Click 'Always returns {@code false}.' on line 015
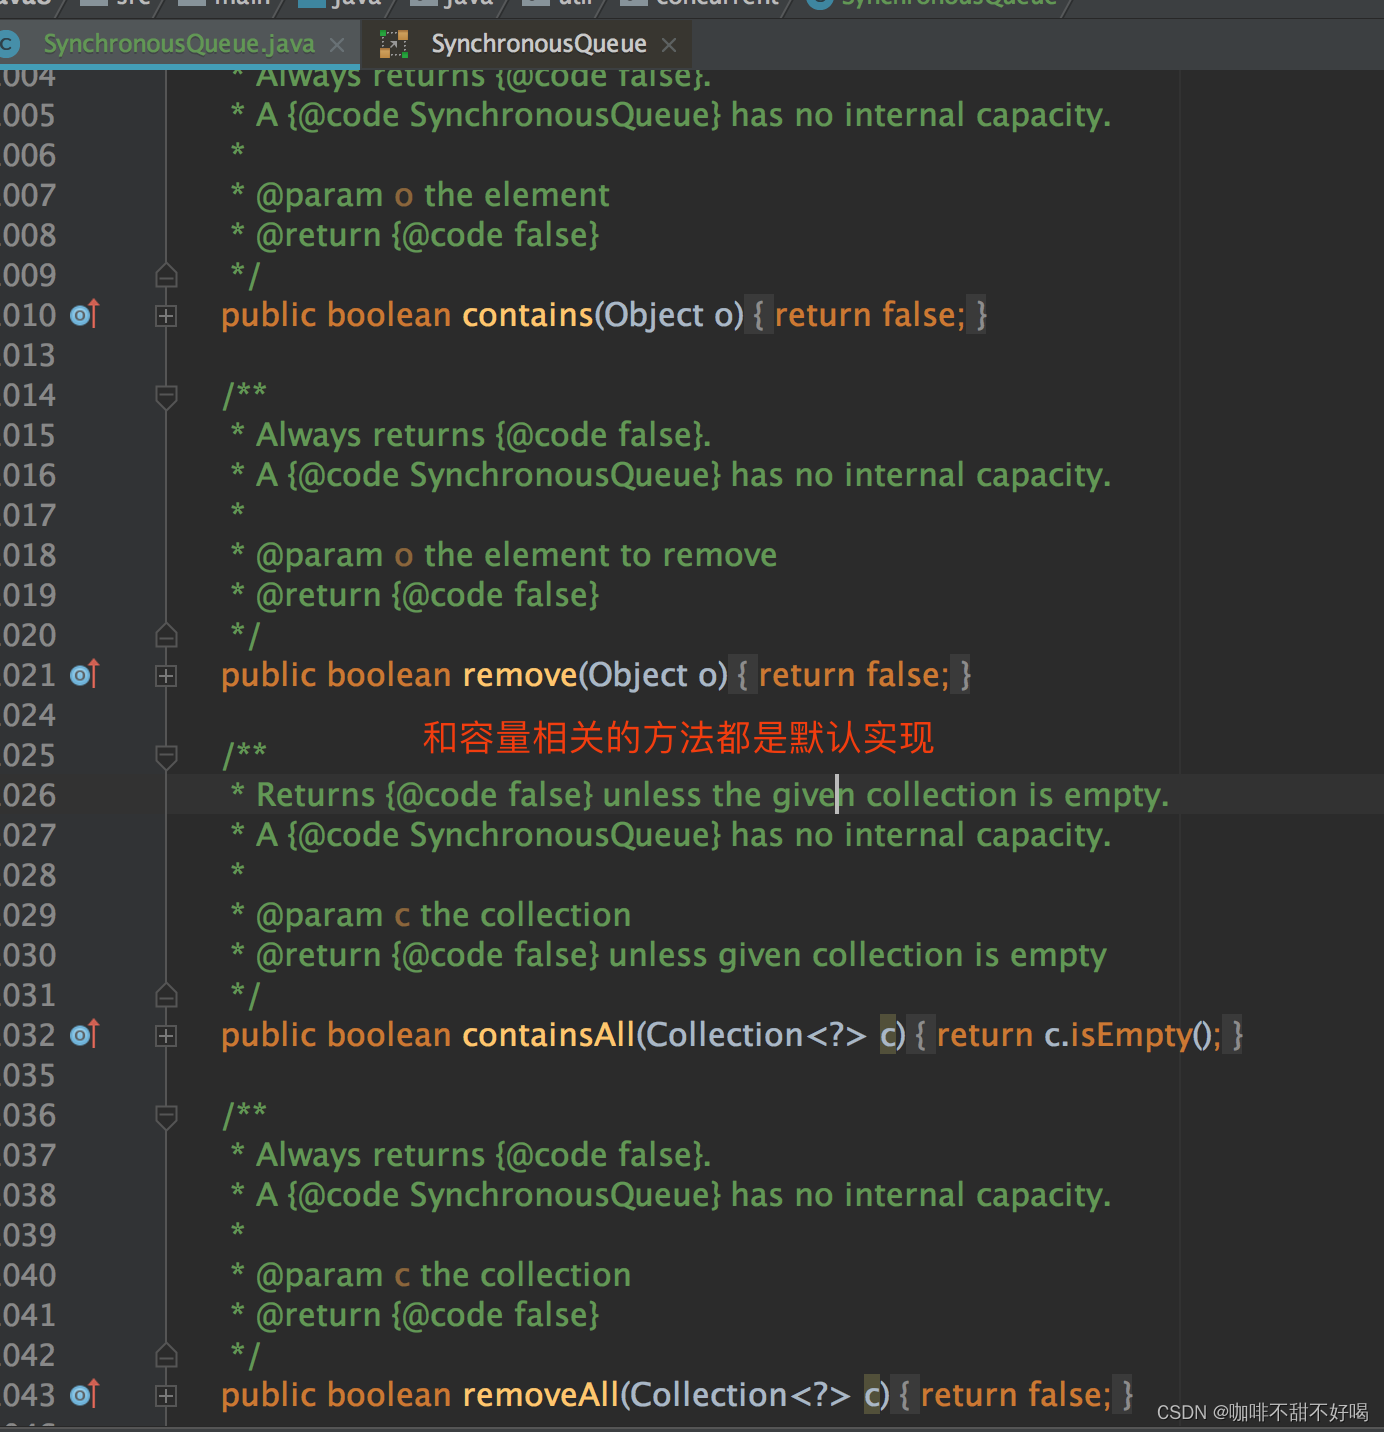 (483, 435)
